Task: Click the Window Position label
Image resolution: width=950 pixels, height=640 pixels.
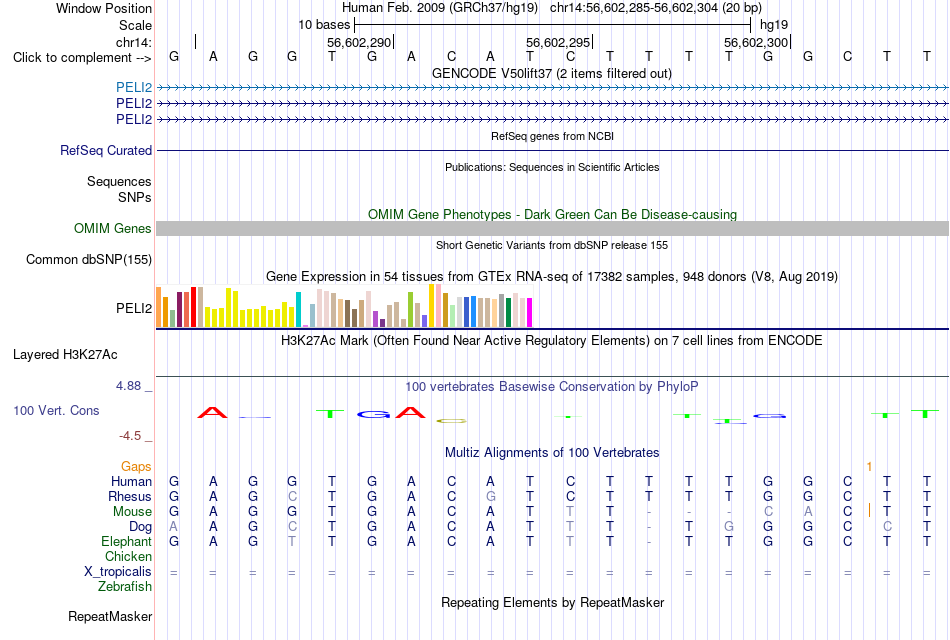Action: click(x=104, y=8)
